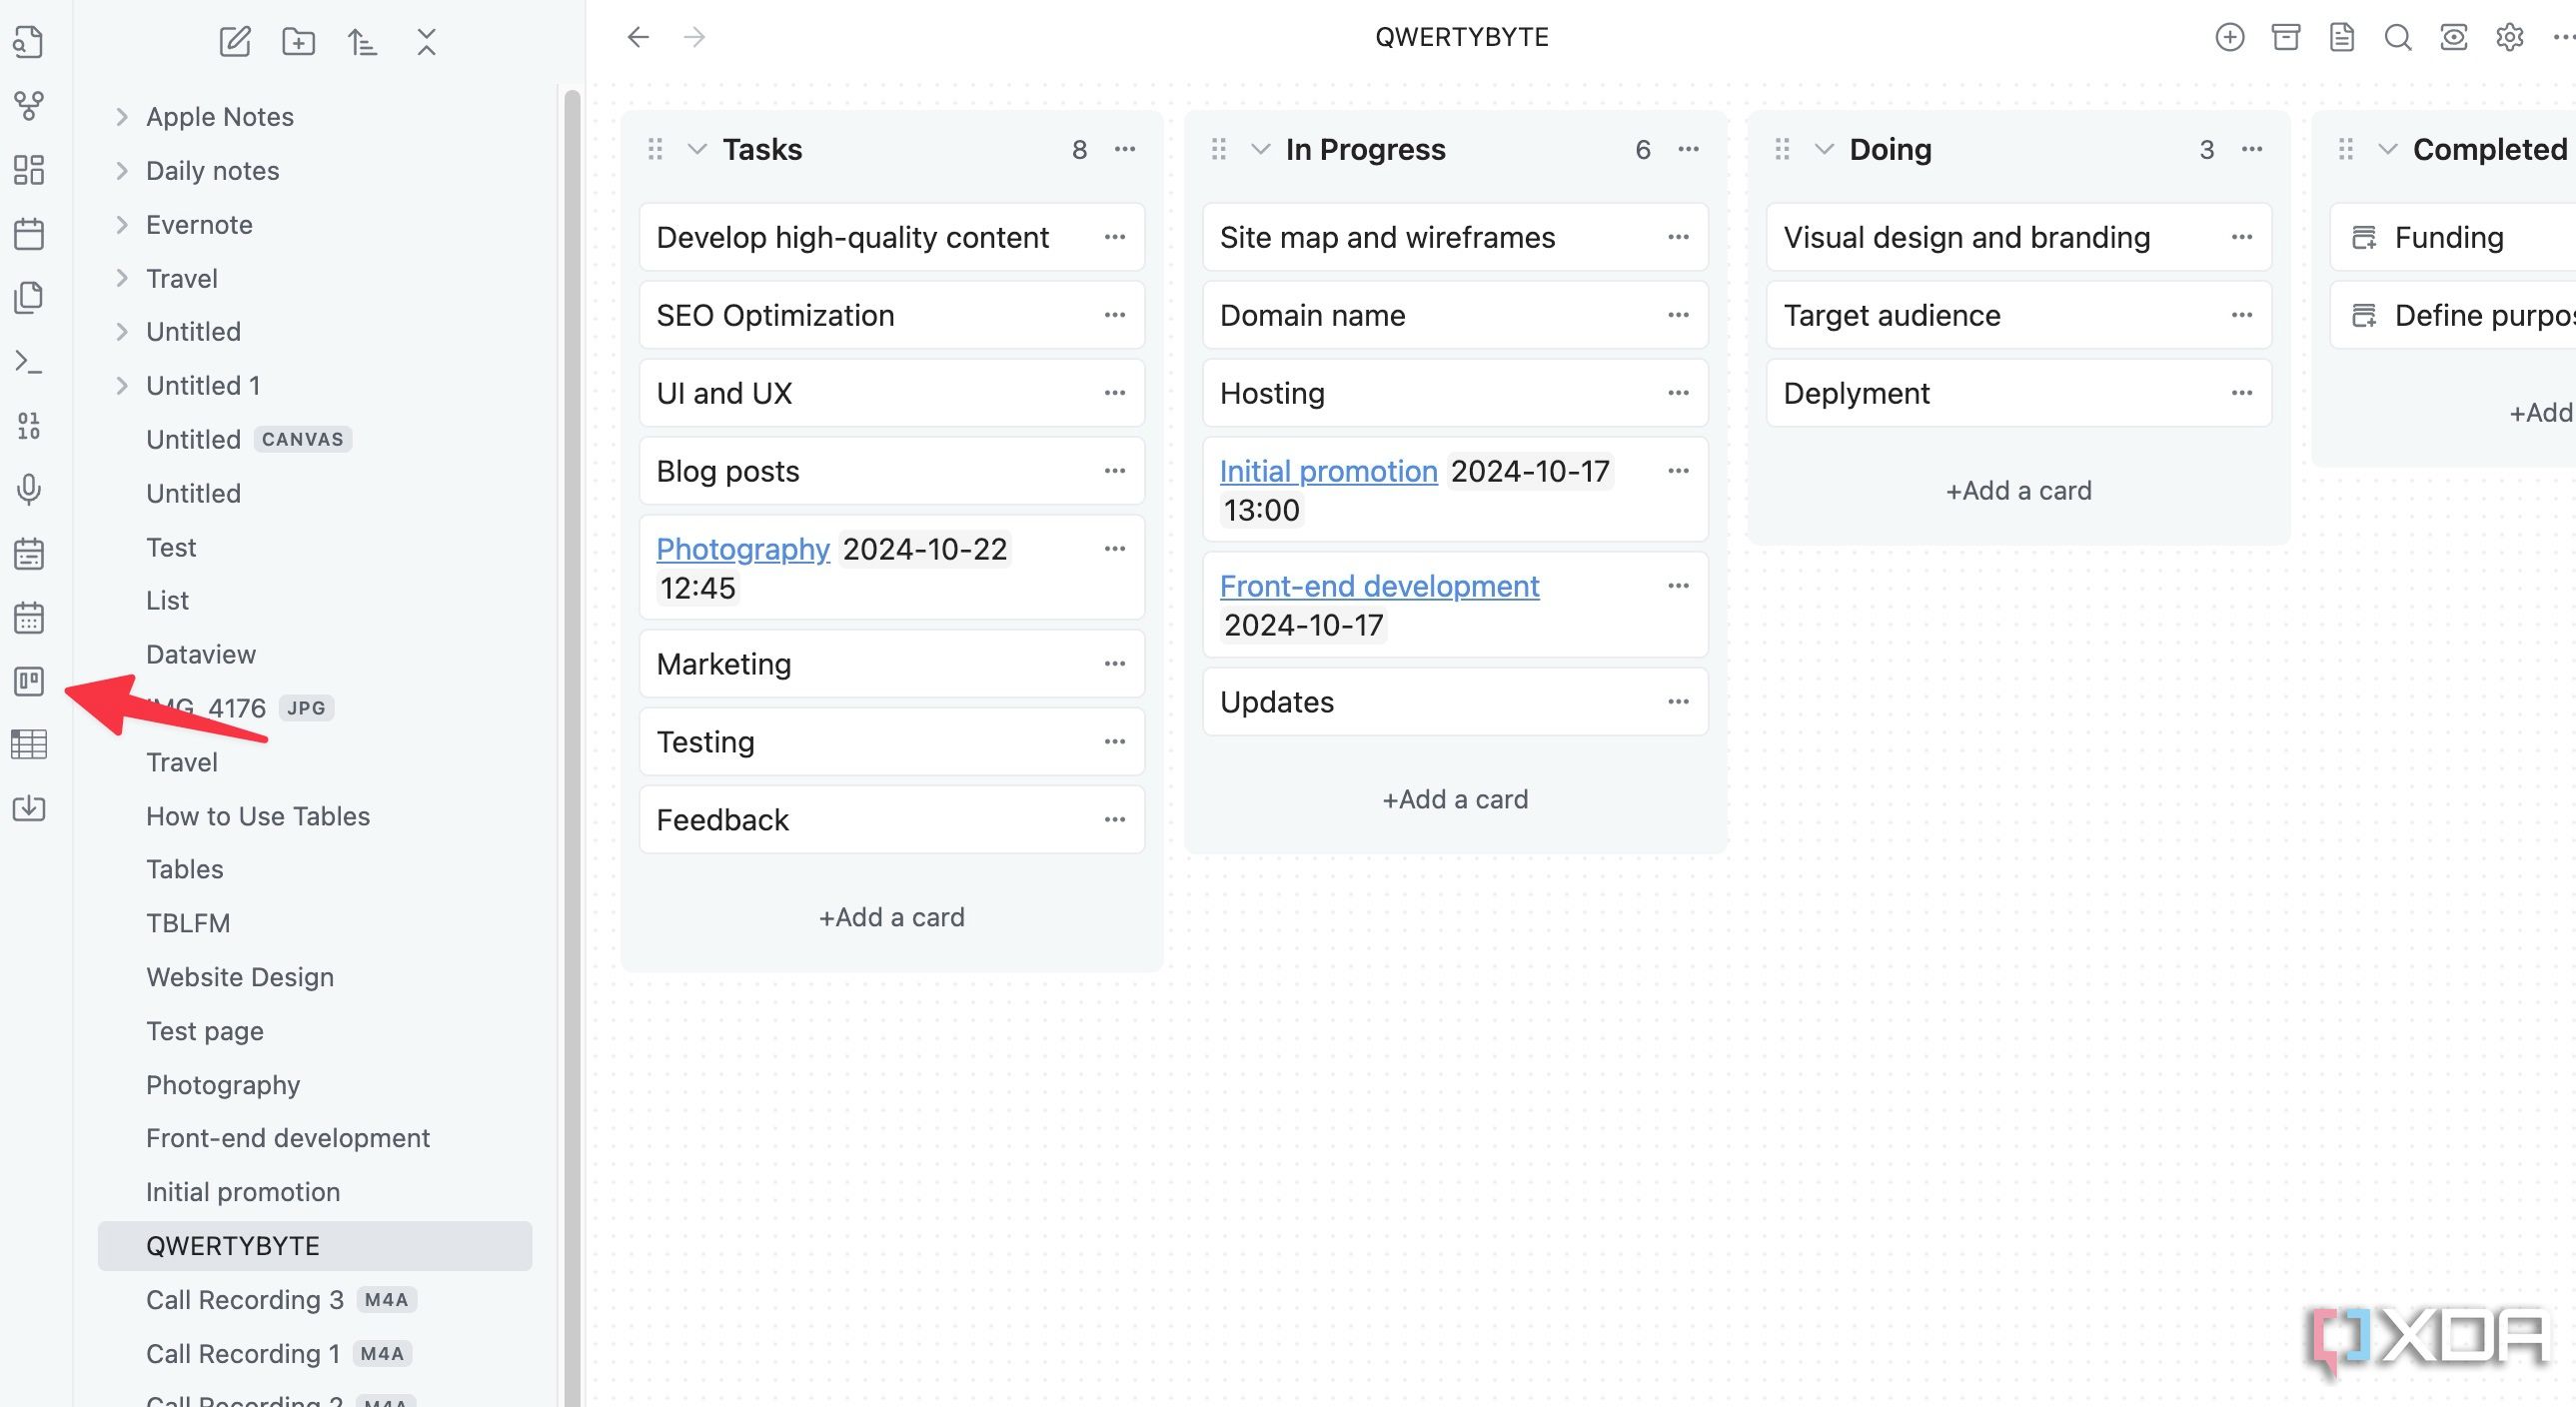
Task: Open overflow menu on Tasks column
Action: click(1124, 149)
